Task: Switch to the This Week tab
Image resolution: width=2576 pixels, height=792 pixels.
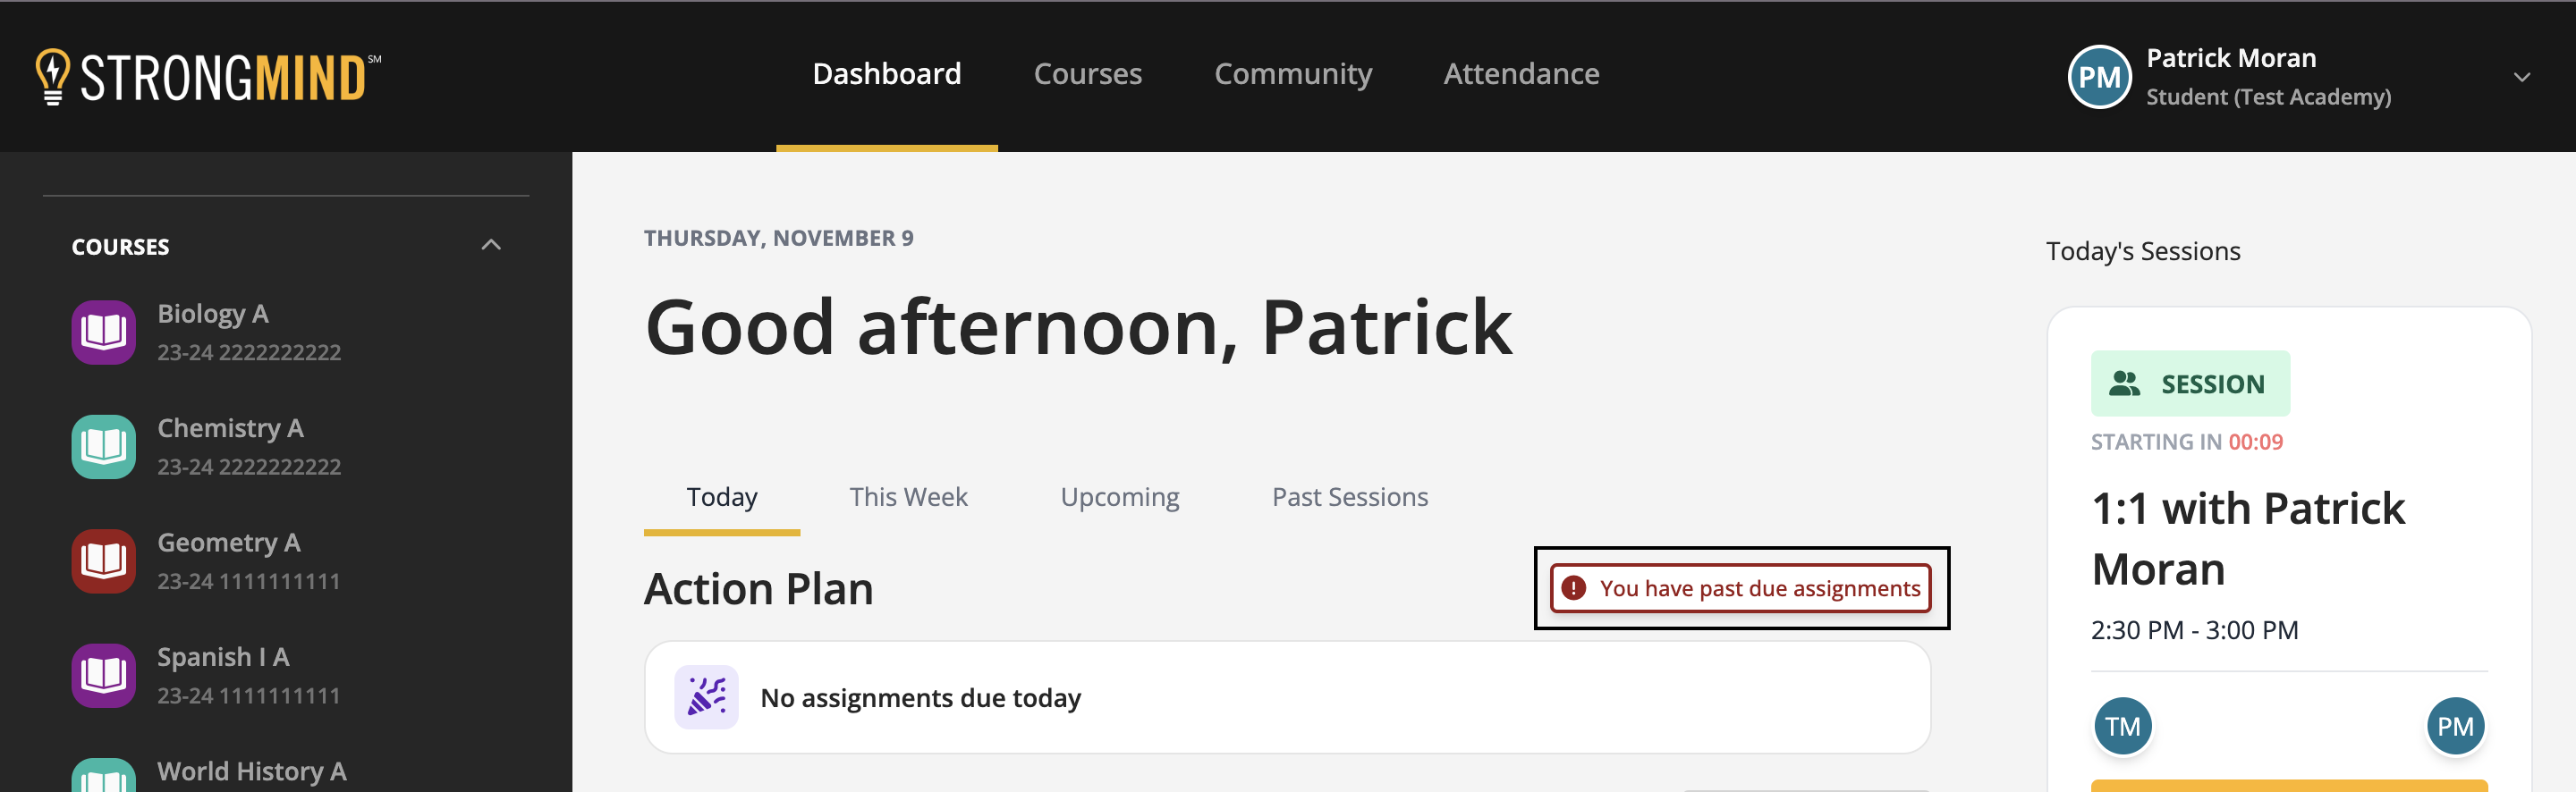Action: click(907, 497)
